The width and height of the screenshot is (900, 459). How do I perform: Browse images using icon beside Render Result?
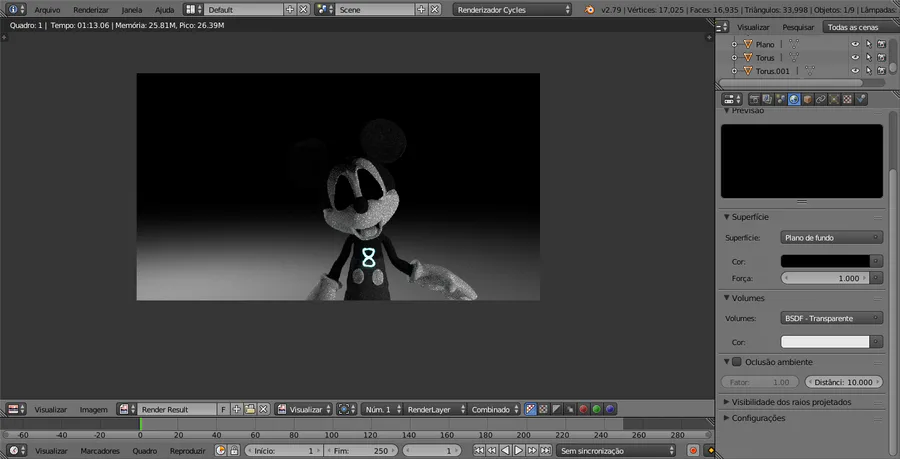(126, 410)
